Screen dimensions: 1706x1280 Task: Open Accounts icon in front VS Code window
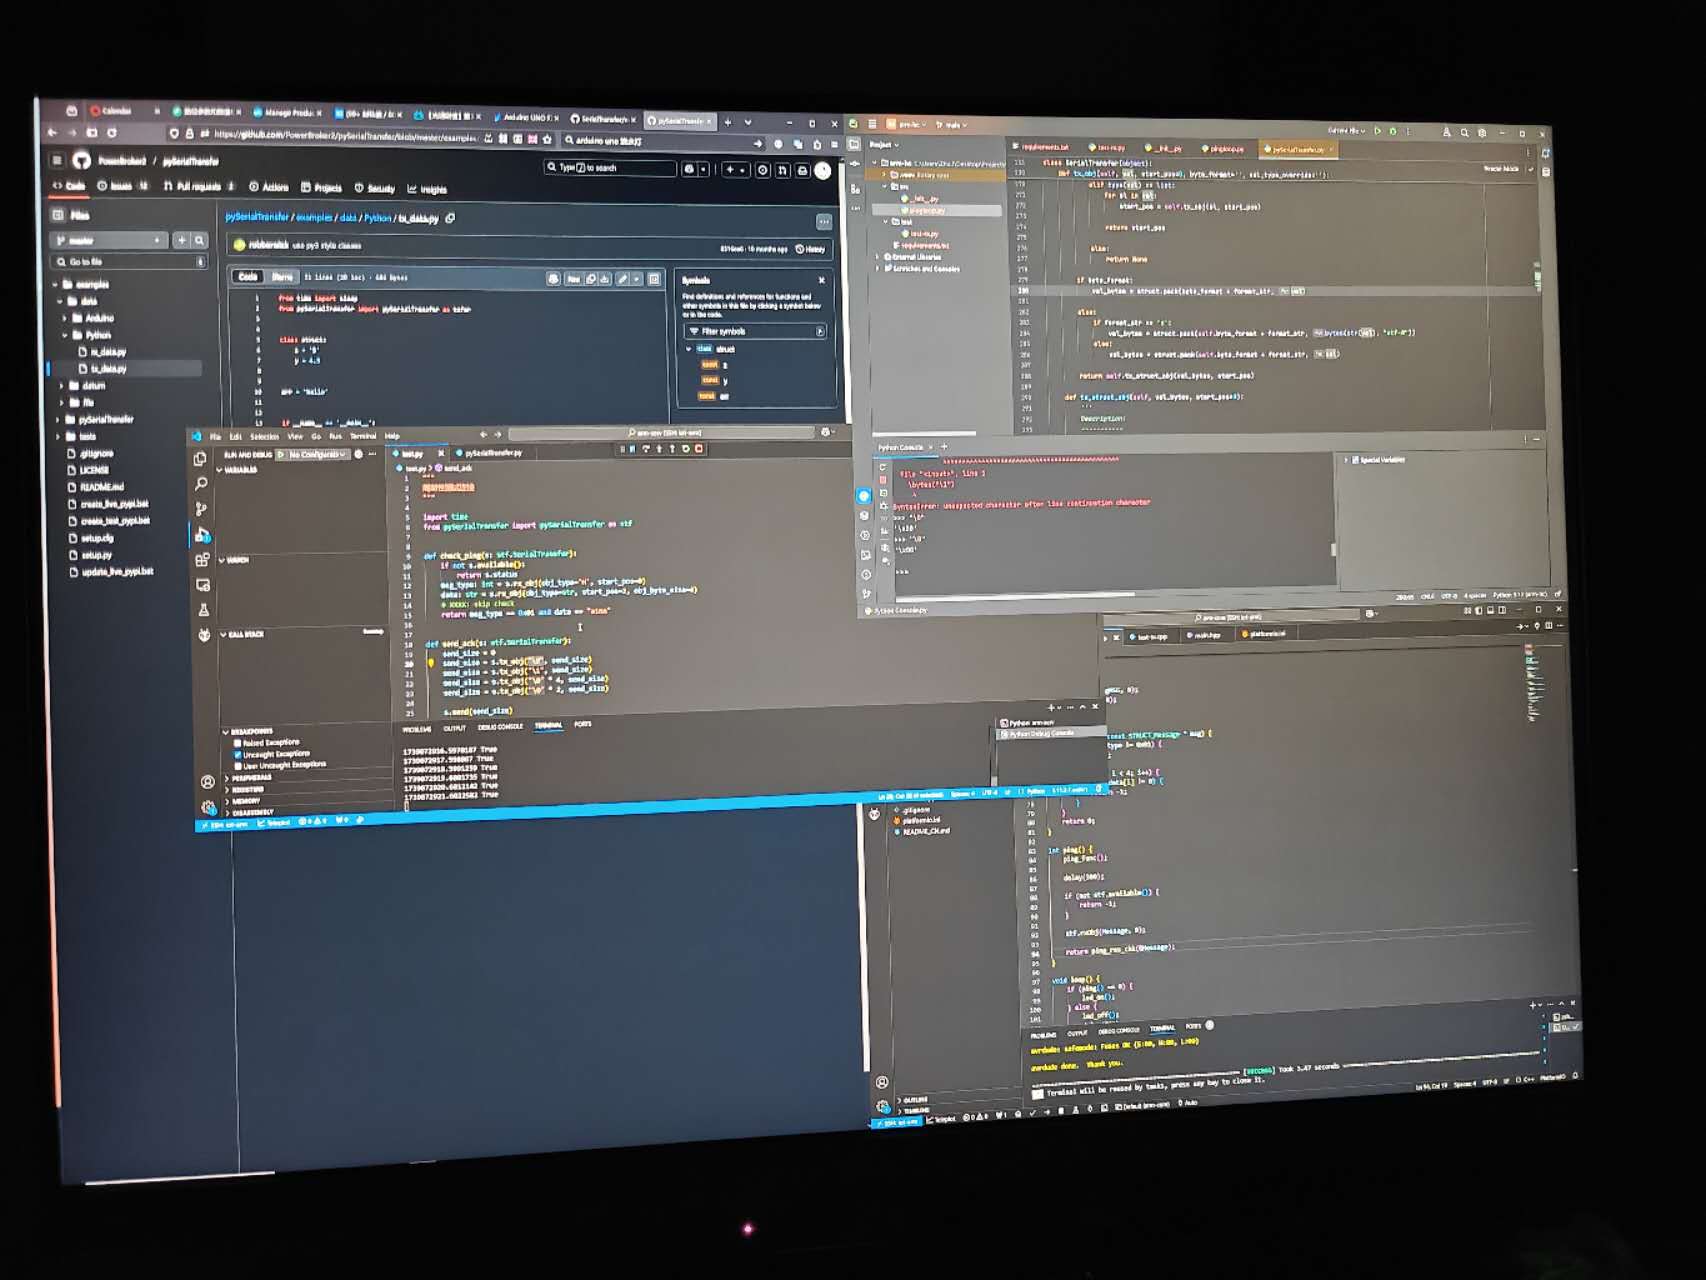[x=207, y=782]
